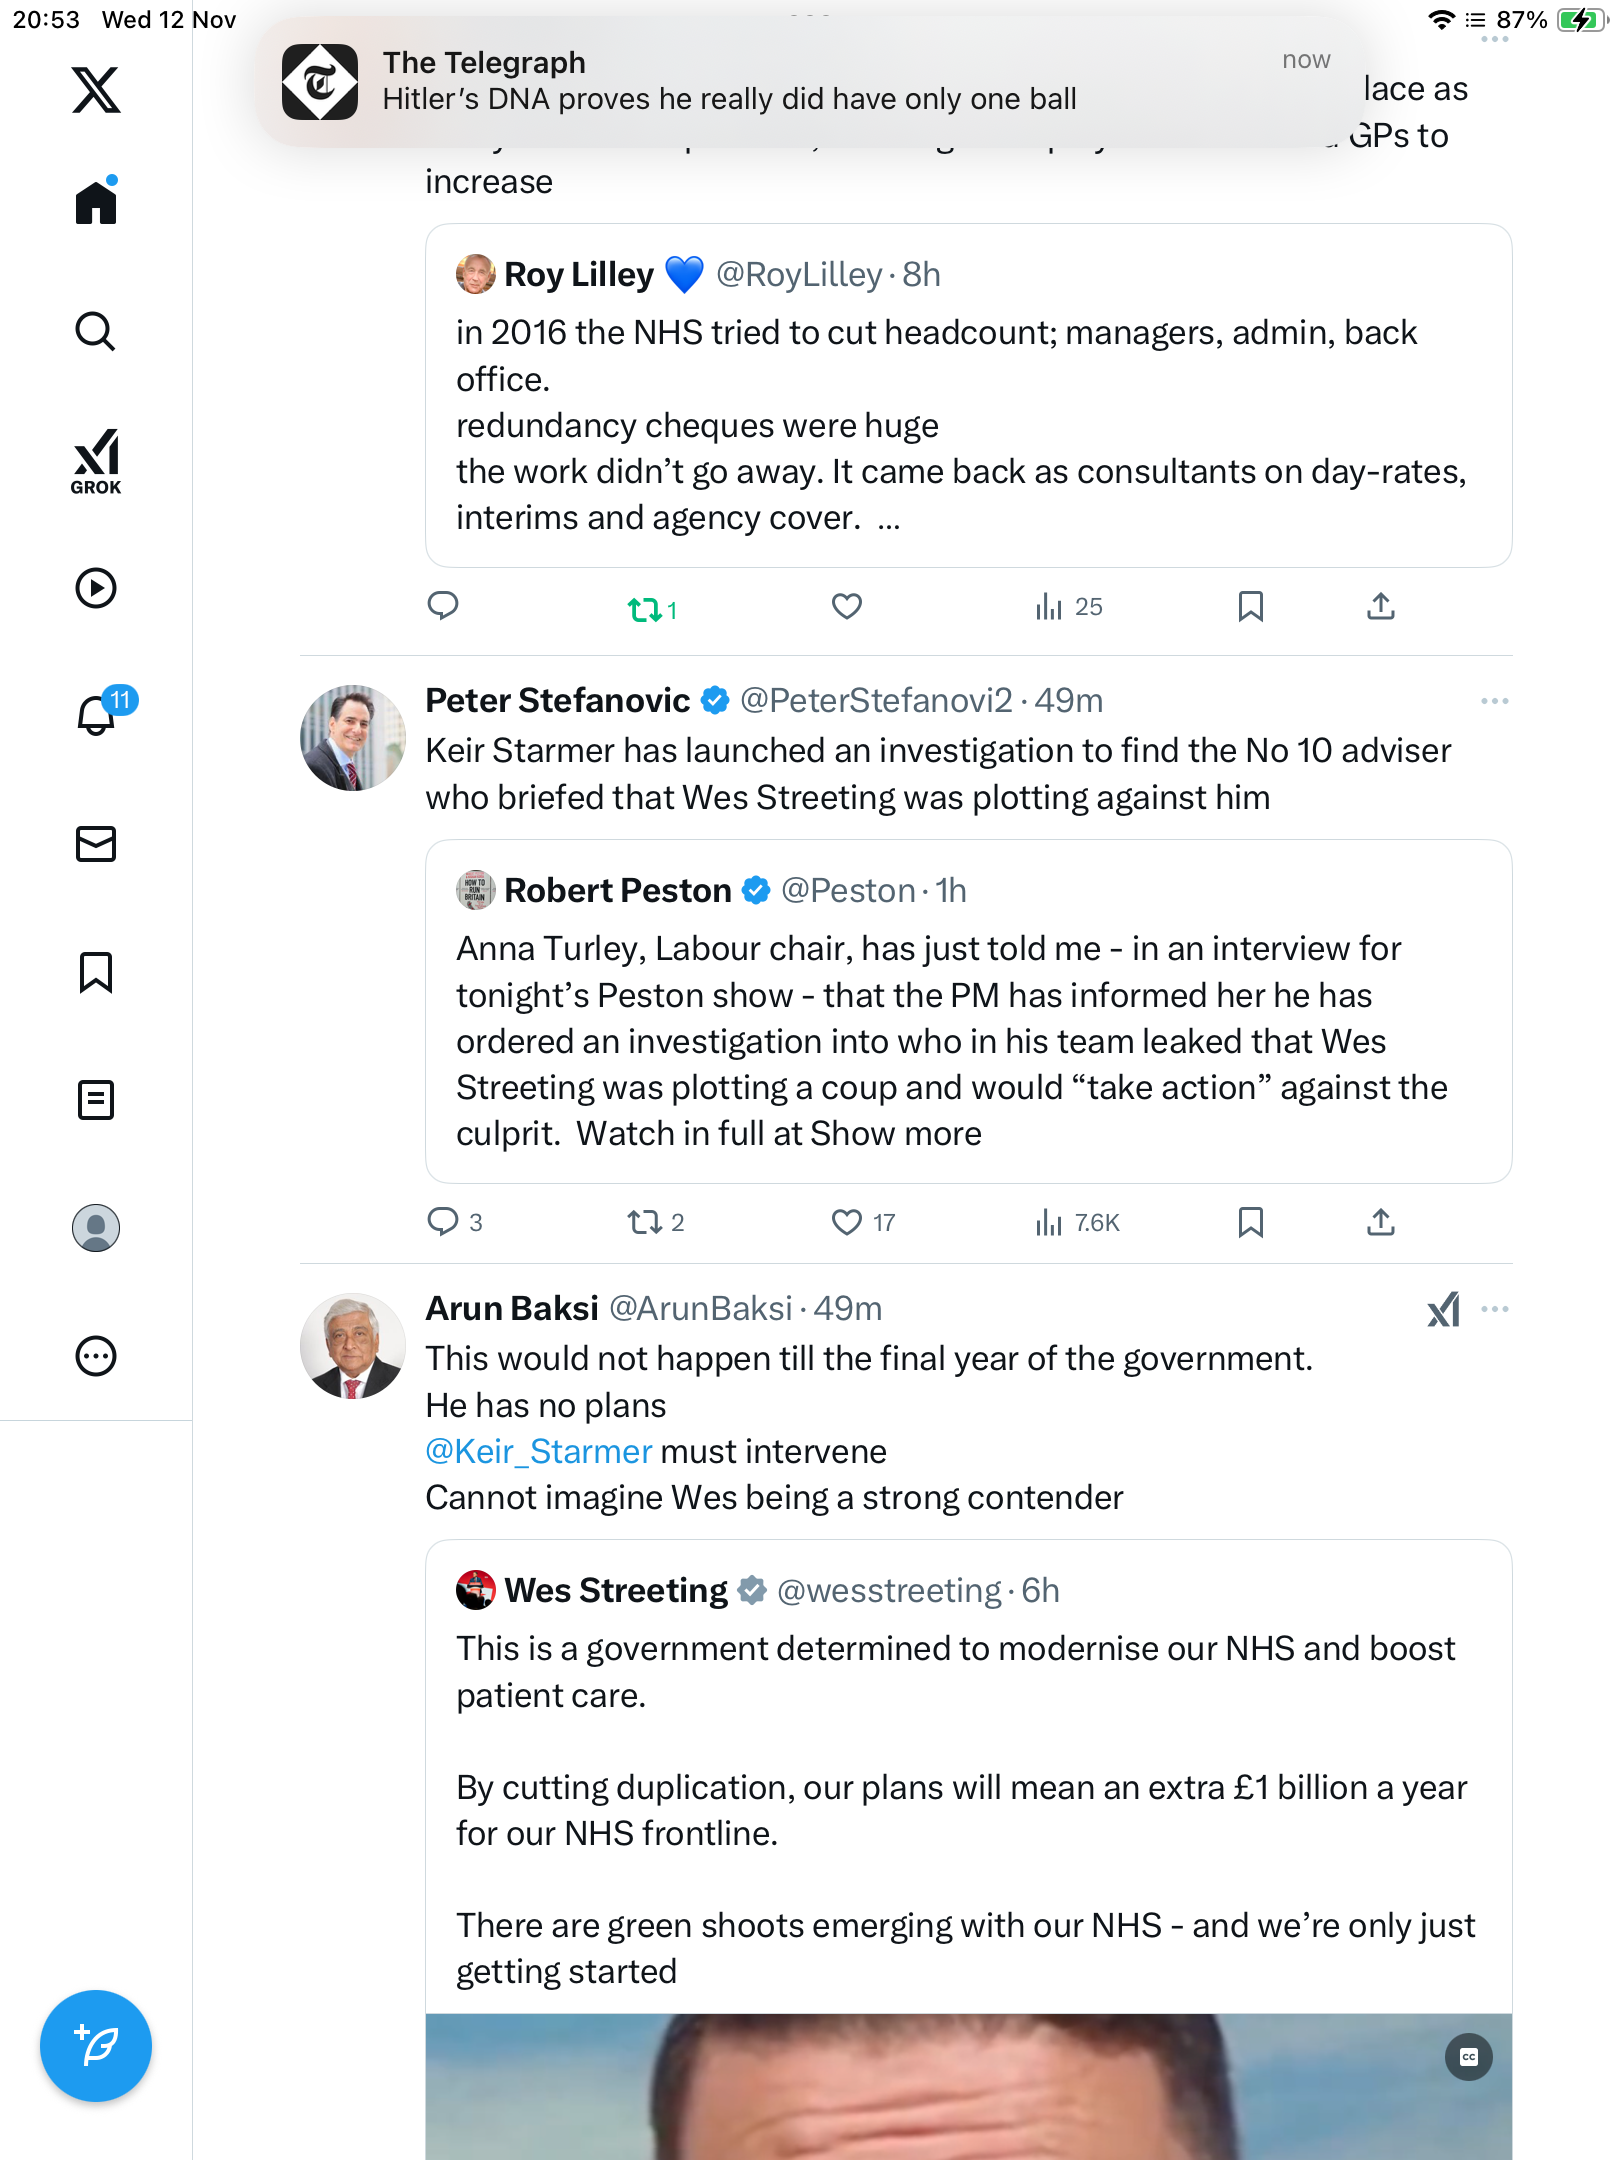Open Arun Baksi's profile picture

point(352,1346)
